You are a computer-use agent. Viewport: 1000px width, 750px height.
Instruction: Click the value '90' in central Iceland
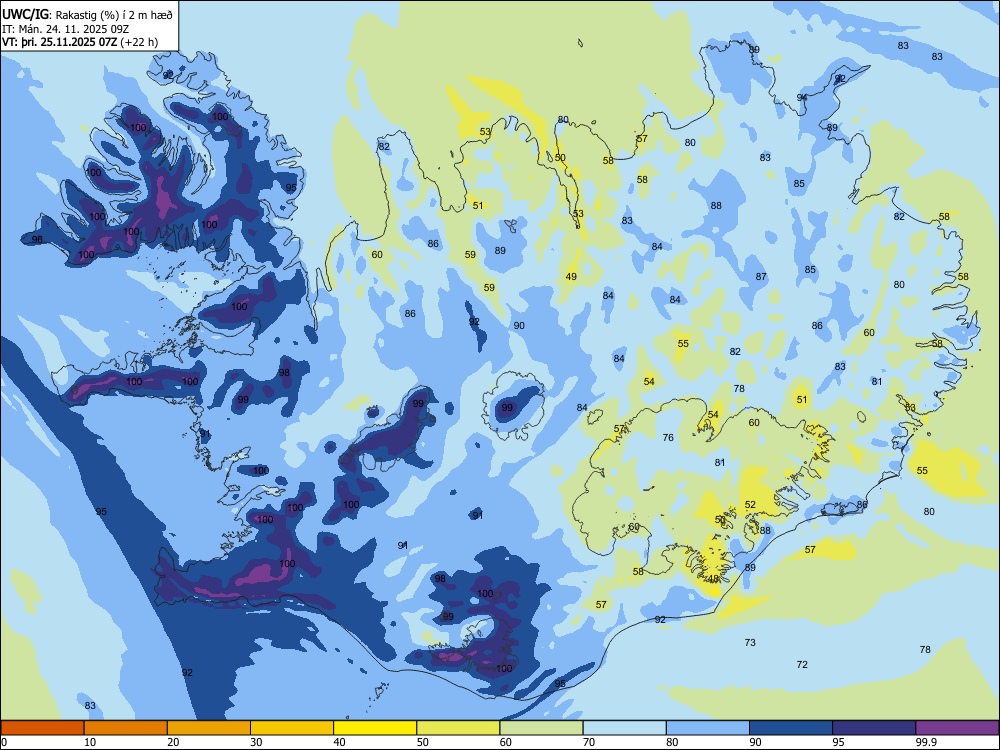519,325
